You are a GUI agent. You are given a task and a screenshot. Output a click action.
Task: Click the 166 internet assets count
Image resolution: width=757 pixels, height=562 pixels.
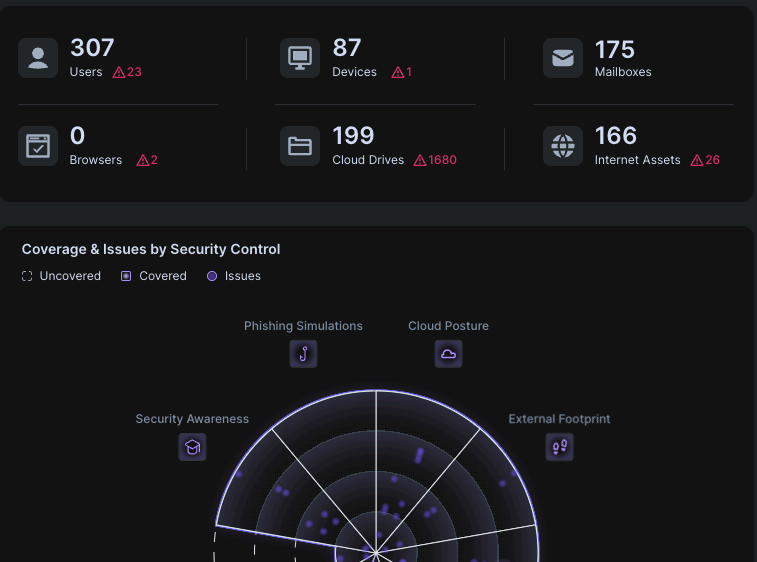[616, 136]
